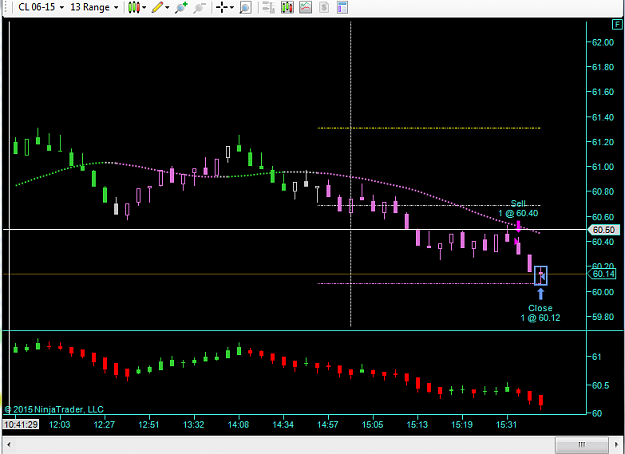Open the CL 06-15 instrument selector
Image resolution: width=625 pixels, height=454 pixels.
click(x=41, y=7)
